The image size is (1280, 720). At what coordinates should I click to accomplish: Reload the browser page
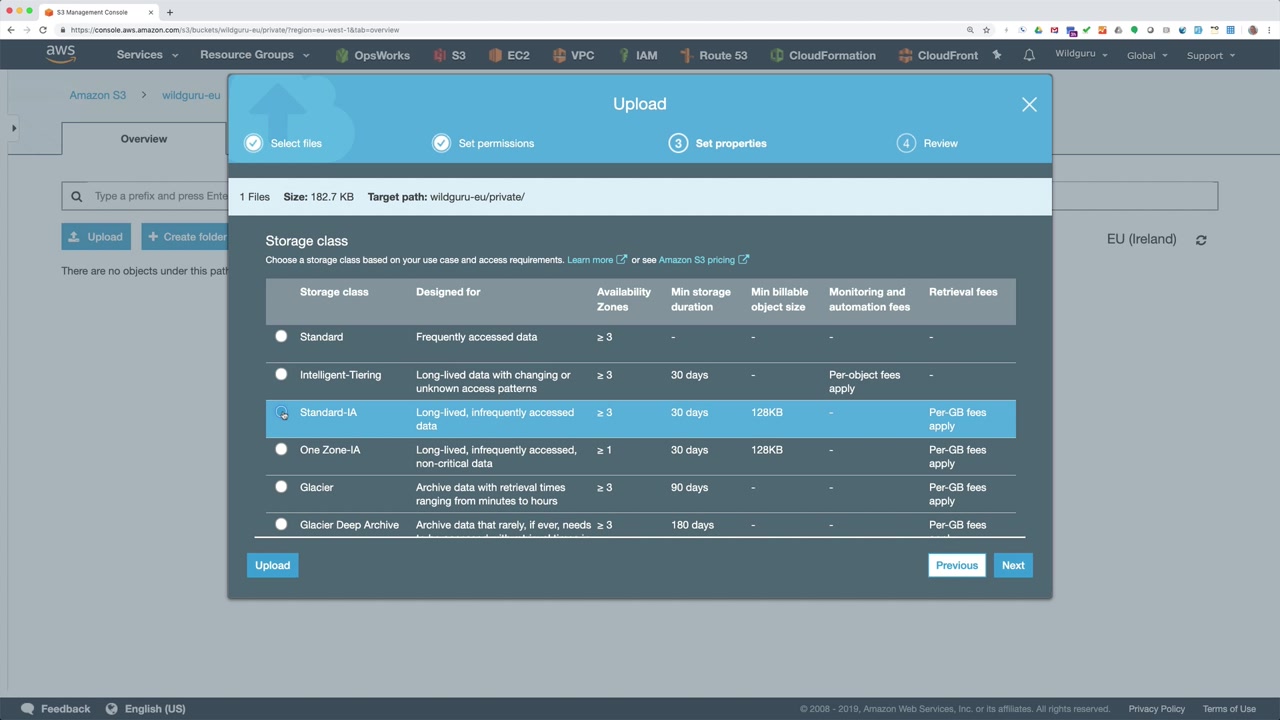(43, 30)
